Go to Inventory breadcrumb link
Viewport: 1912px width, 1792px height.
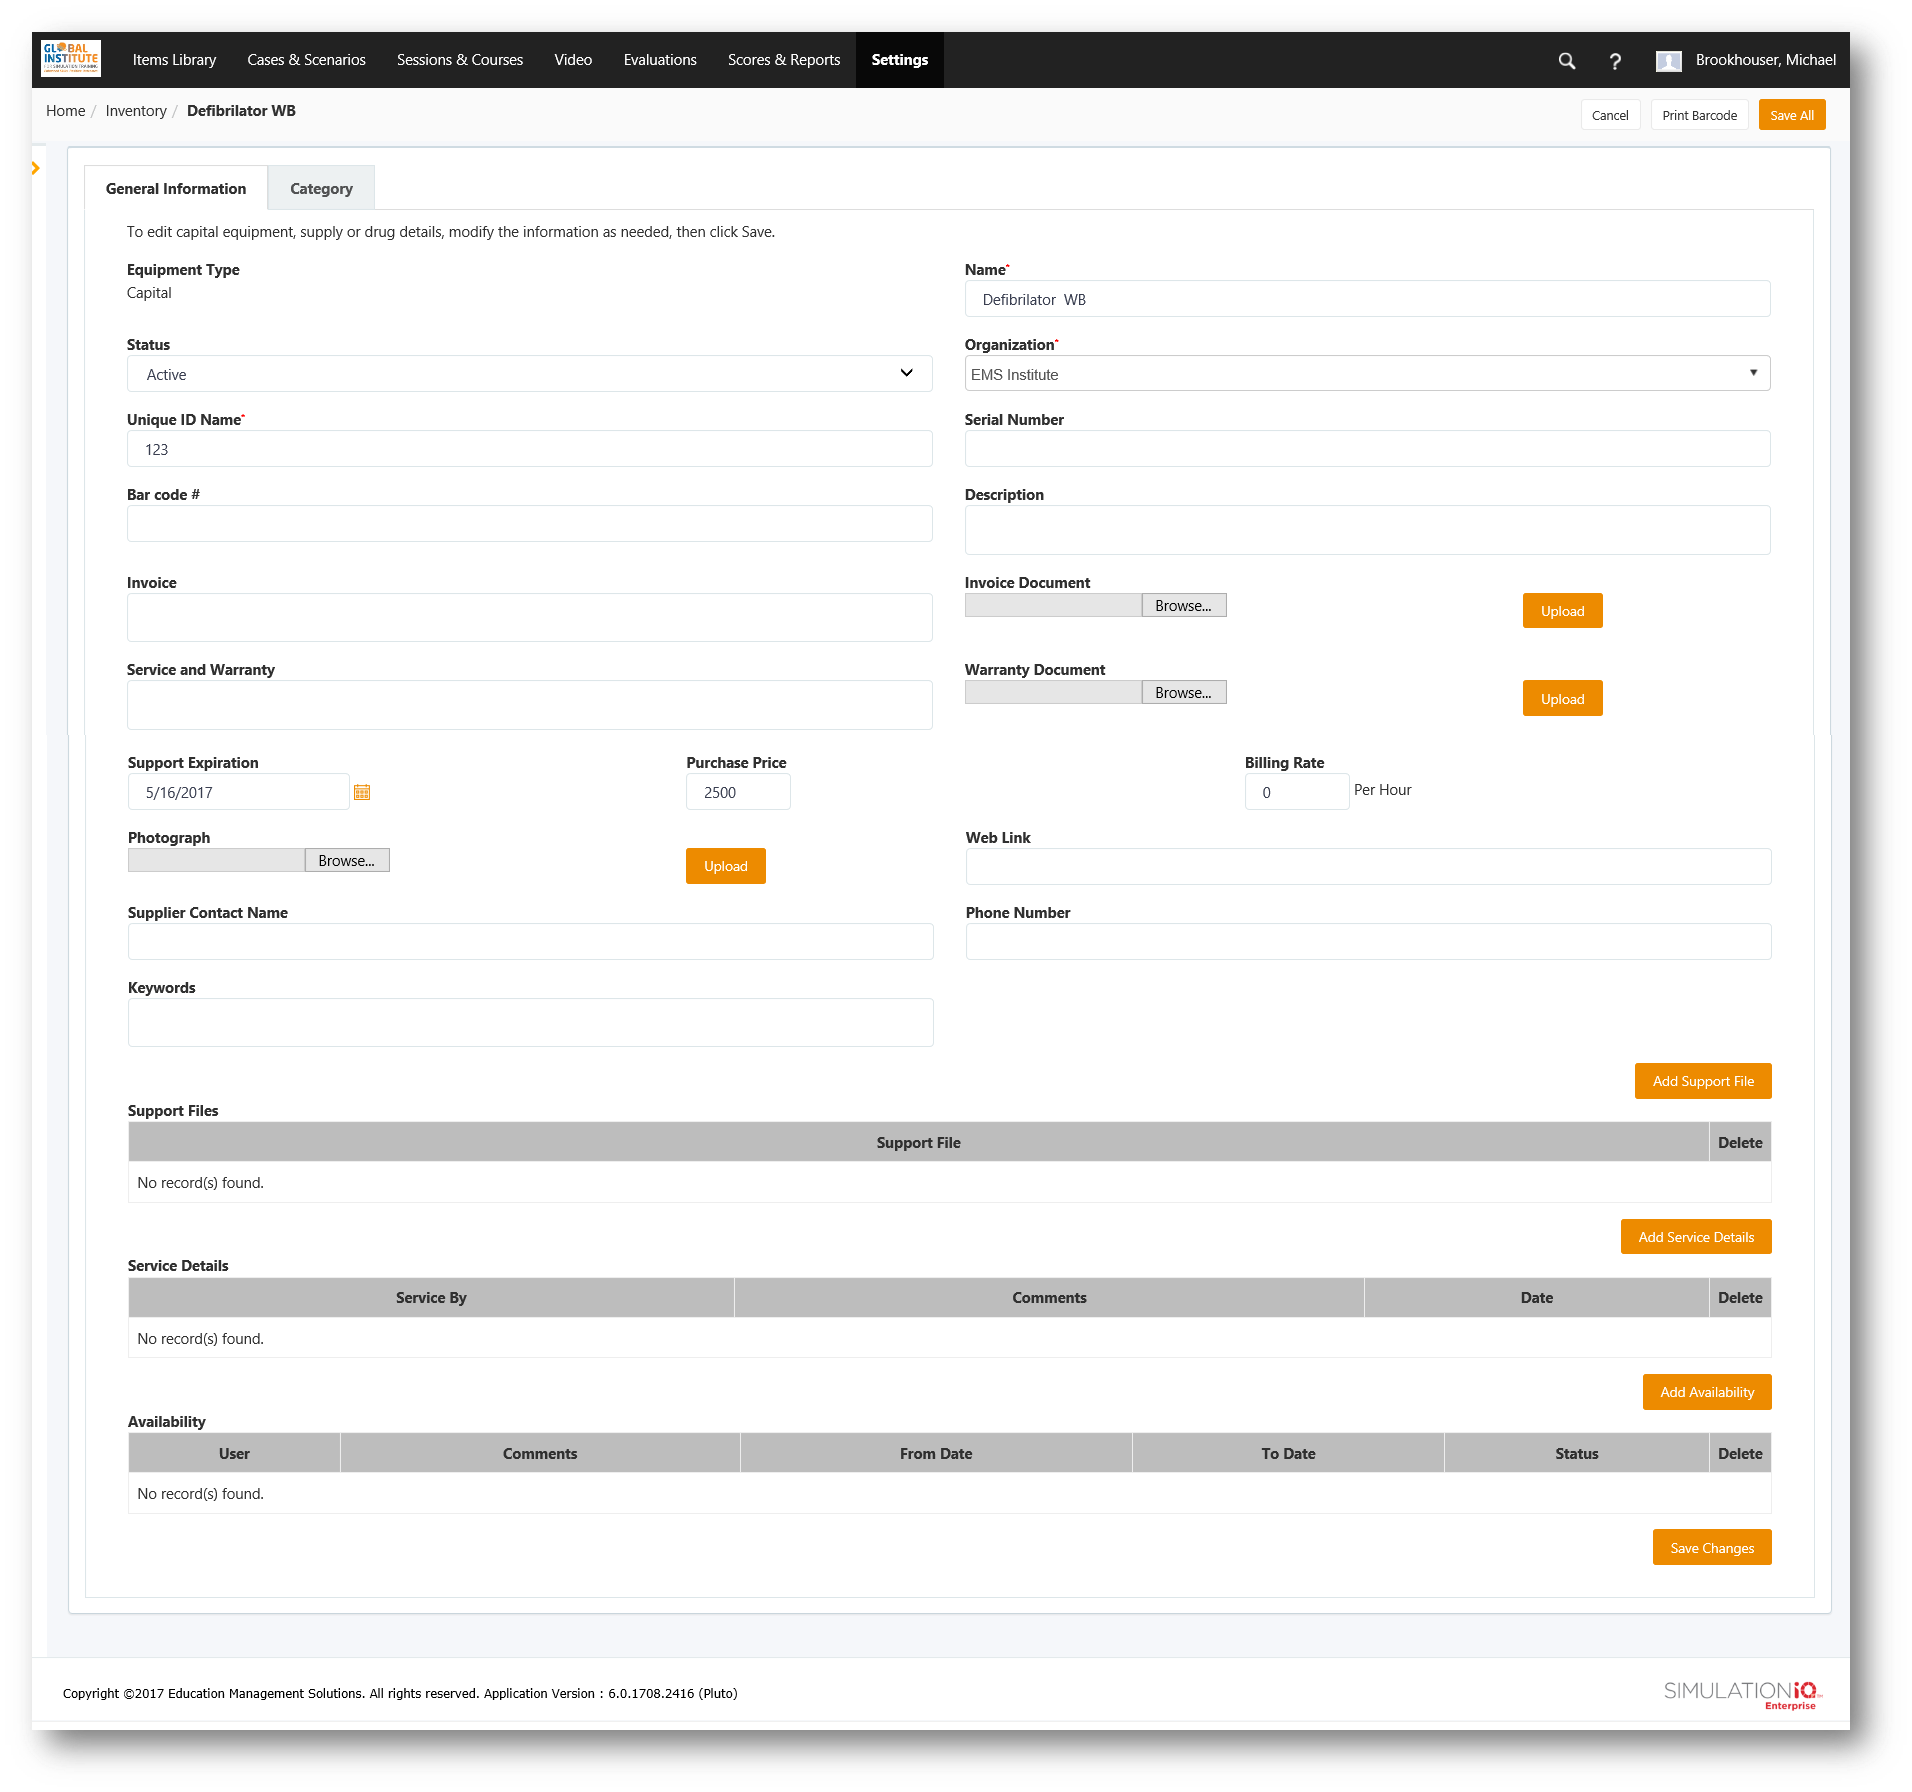click(x=136, y=111)
